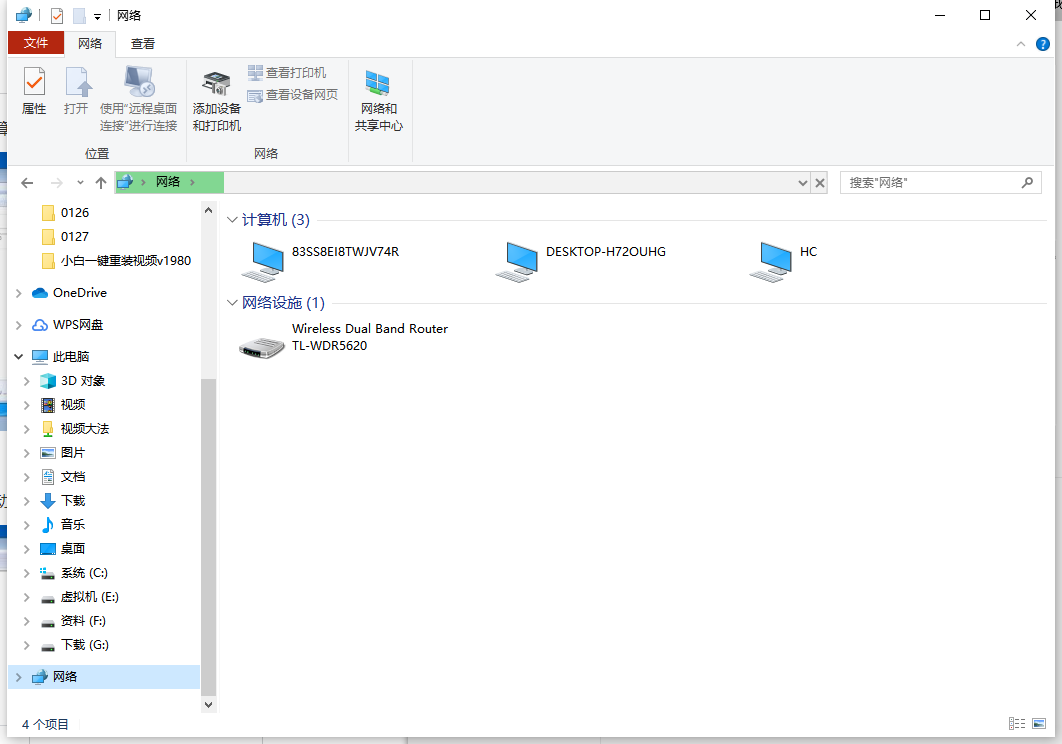The image size is (1062, 744).
Task: Select the HC computer
Action: 784,261
